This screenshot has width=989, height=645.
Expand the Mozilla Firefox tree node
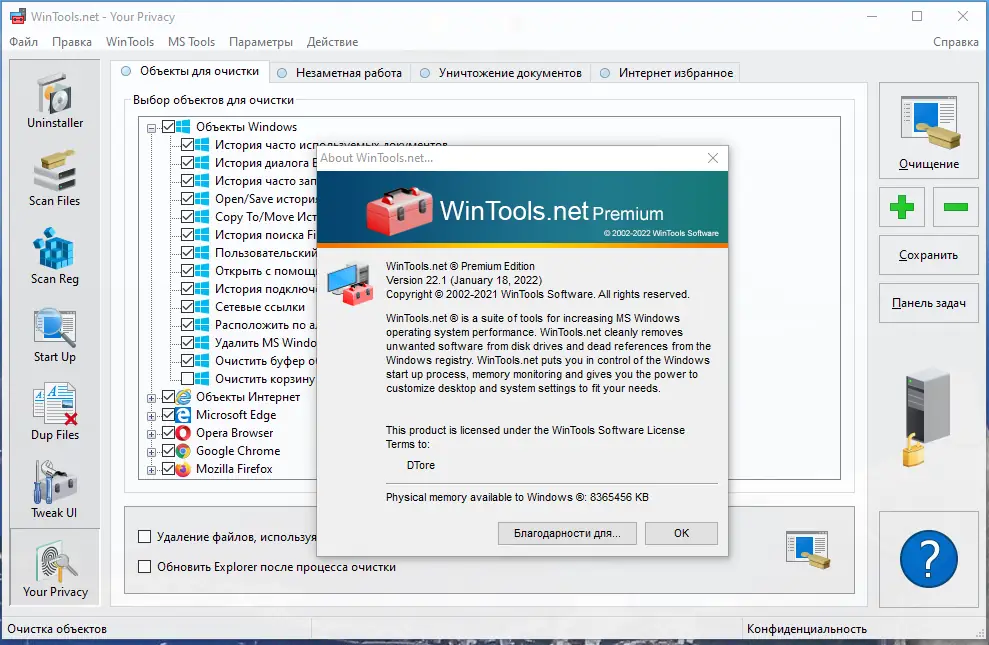151,470
